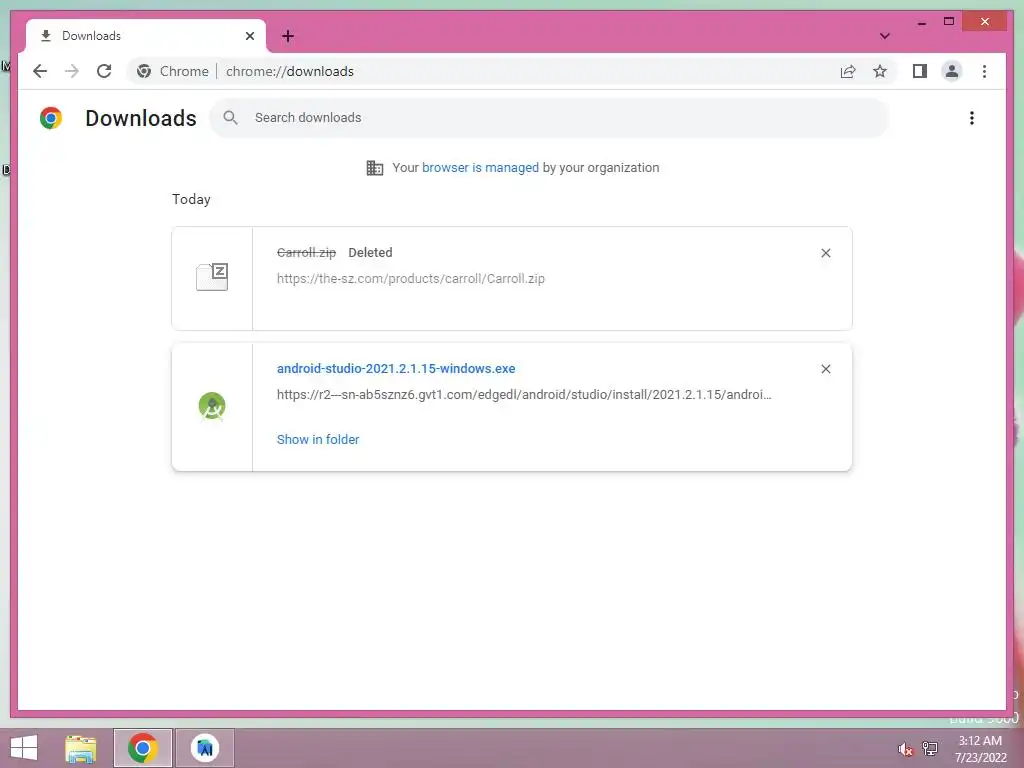1024x768 pixels.
Task: Open the side panel icon
Action: coord(920,71)
